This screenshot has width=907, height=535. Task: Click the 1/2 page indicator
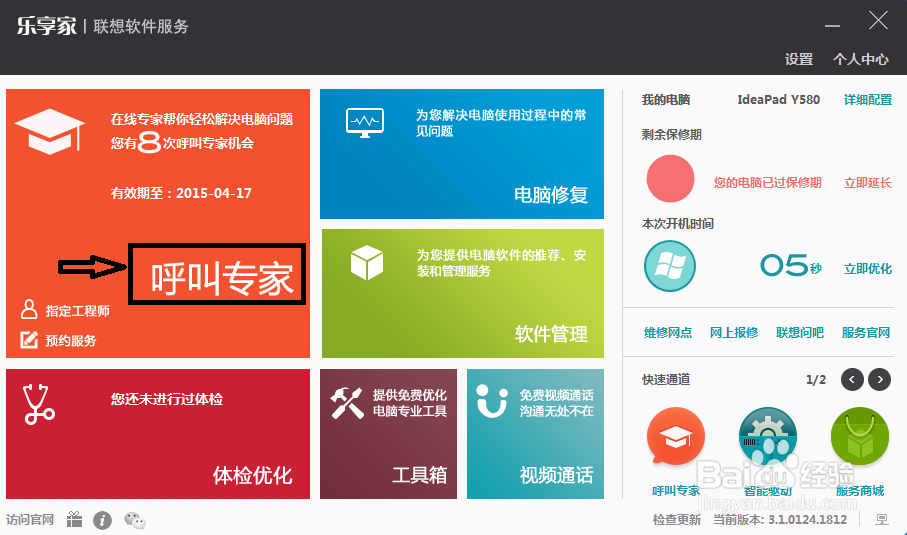tap(816, 380)
